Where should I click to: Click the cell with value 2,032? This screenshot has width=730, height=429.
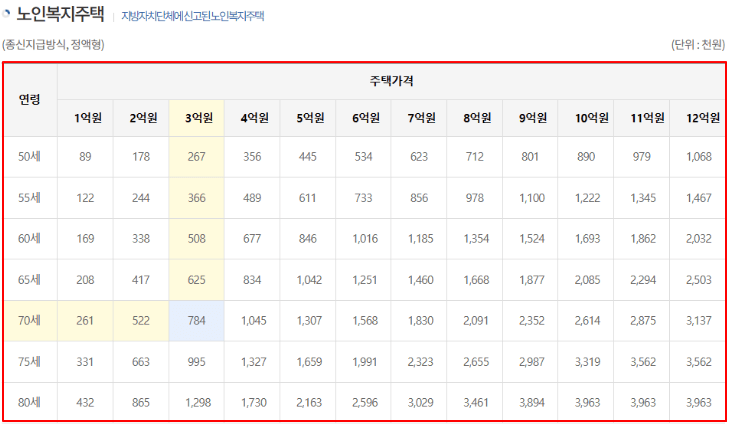[x=697, y=239]
